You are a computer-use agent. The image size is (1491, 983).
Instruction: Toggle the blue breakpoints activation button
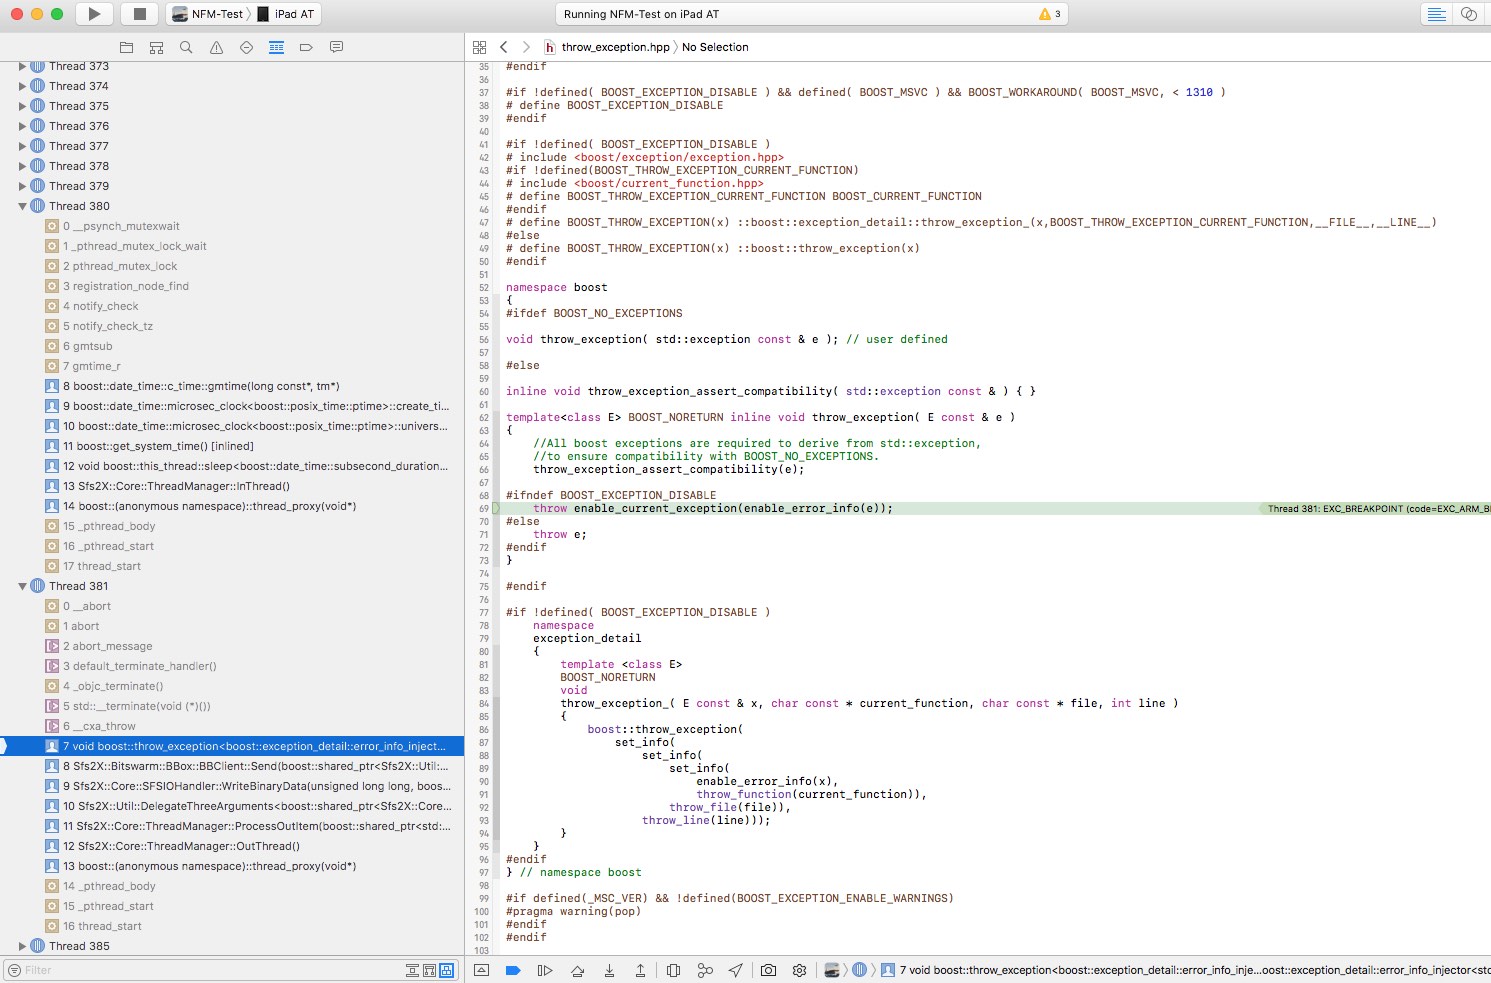click(x=513, y=970)
